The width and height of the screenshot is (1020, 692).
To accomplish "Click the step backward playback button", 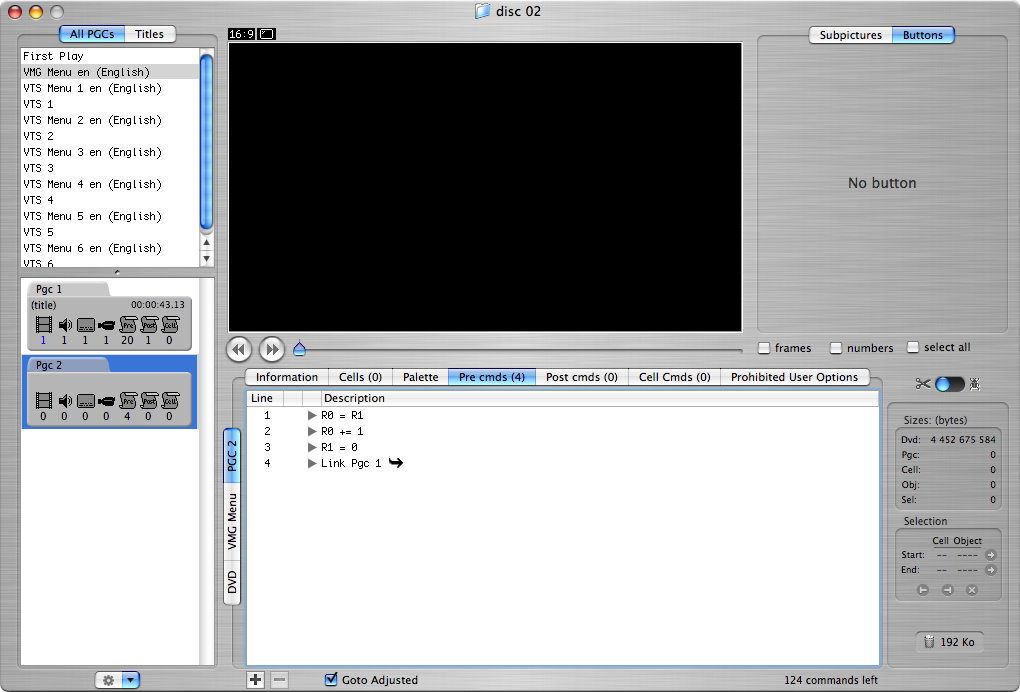I will click(x=239, y=349).
